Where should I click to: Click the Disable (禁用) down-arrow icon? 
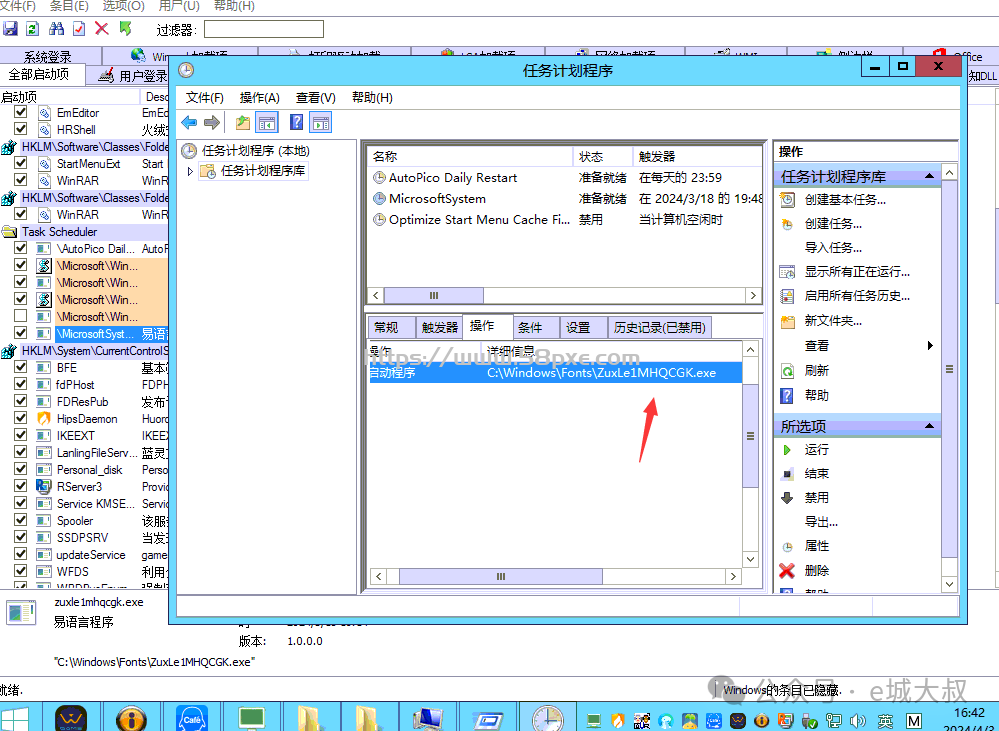tap(787, 498)
